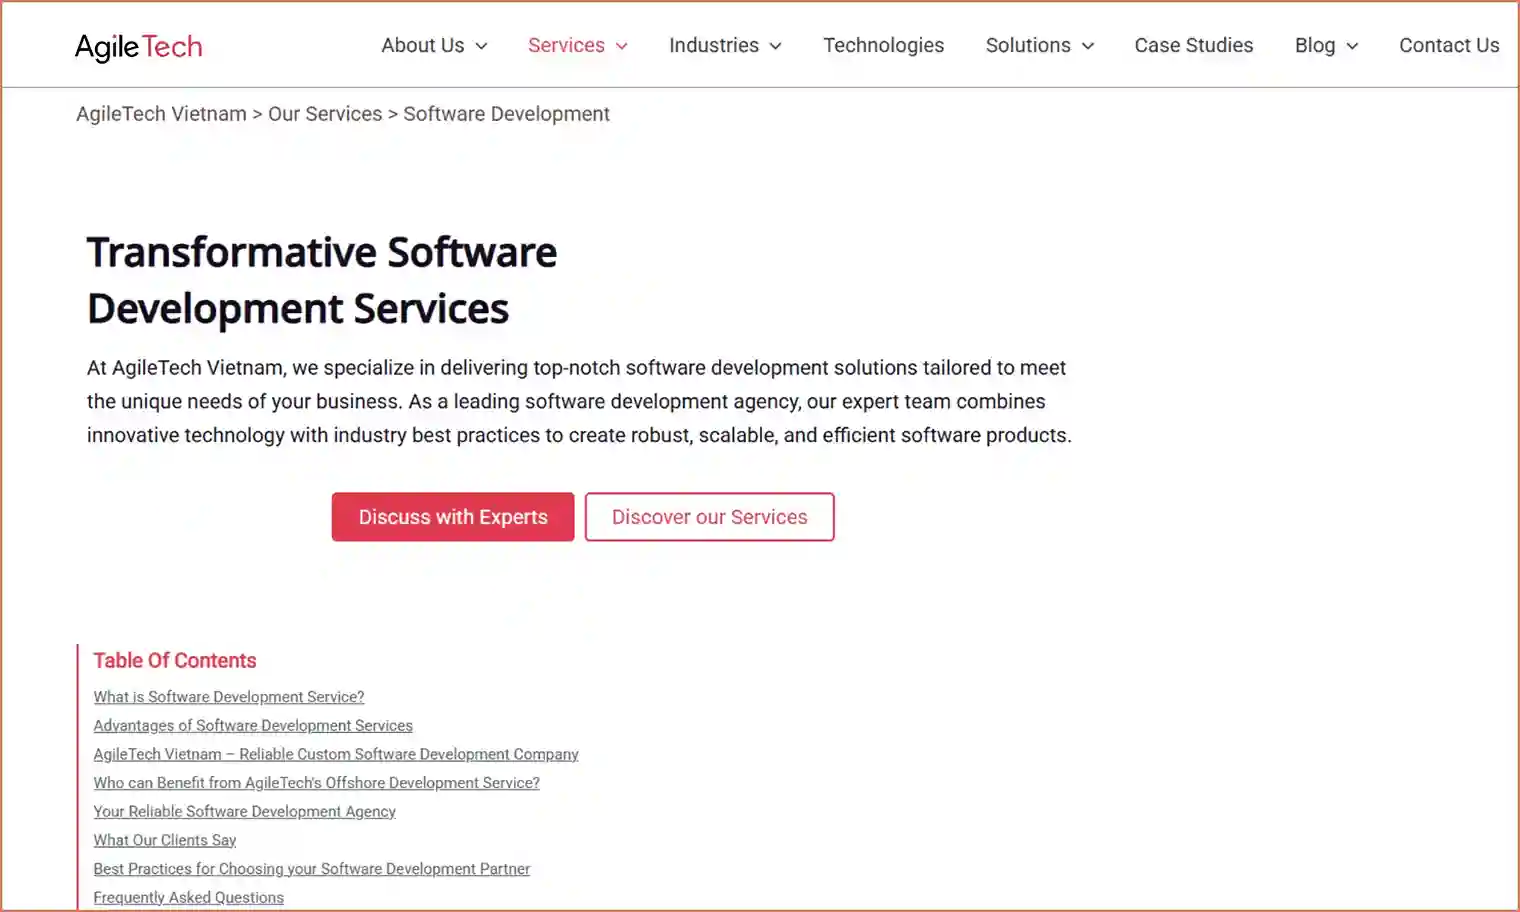Expand the Blog chevron arrow
The image size is (1520, 912).
tap(1352, 46)
